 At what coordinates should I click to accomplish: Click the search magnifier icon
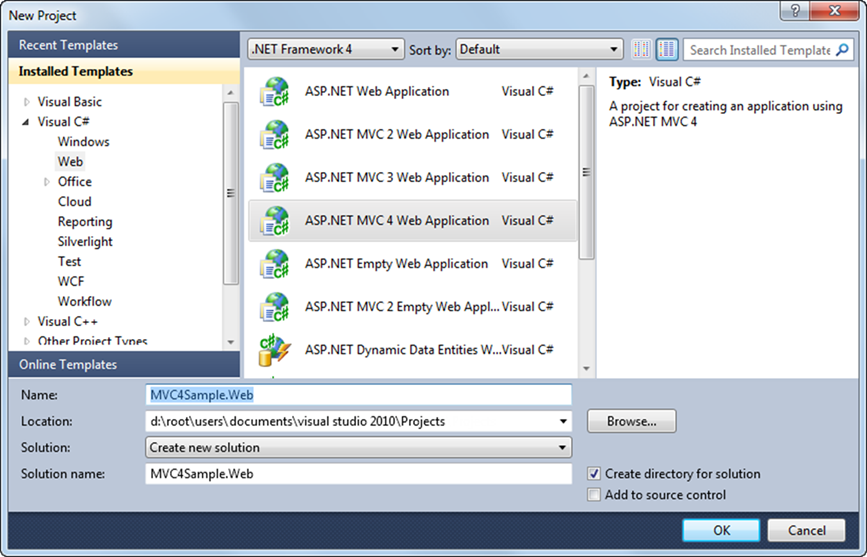842,50
